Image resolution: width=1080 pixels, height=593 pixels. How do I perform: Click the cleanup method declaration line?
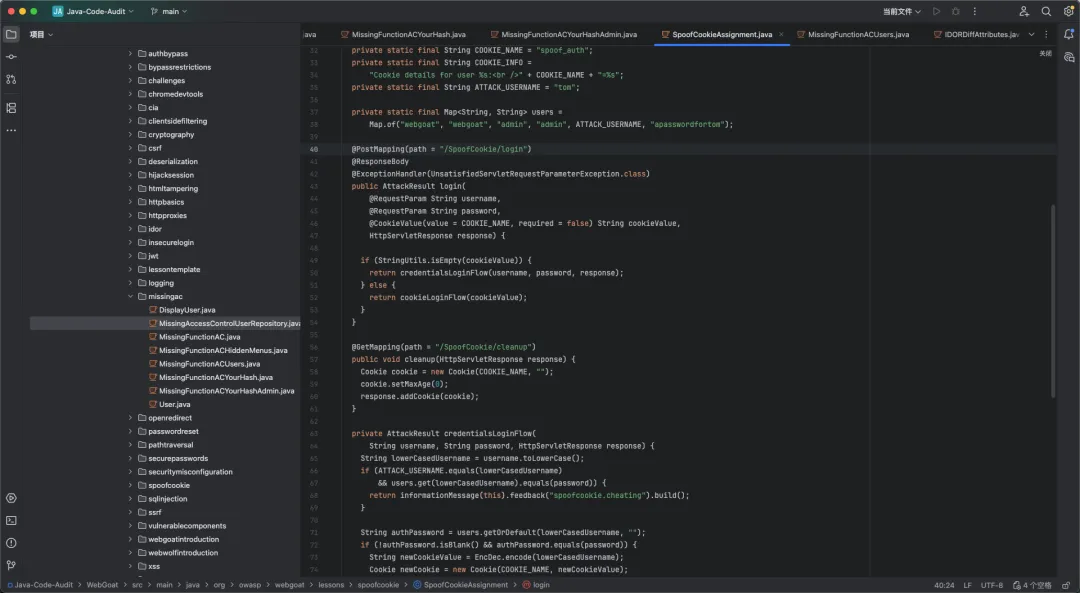point(463,360)
